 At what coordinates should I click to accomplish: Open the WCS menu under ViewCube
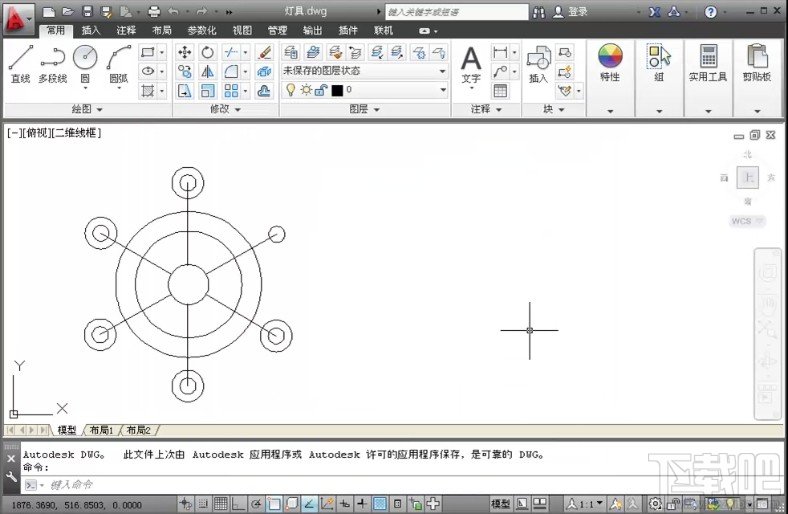coord(747,221)
